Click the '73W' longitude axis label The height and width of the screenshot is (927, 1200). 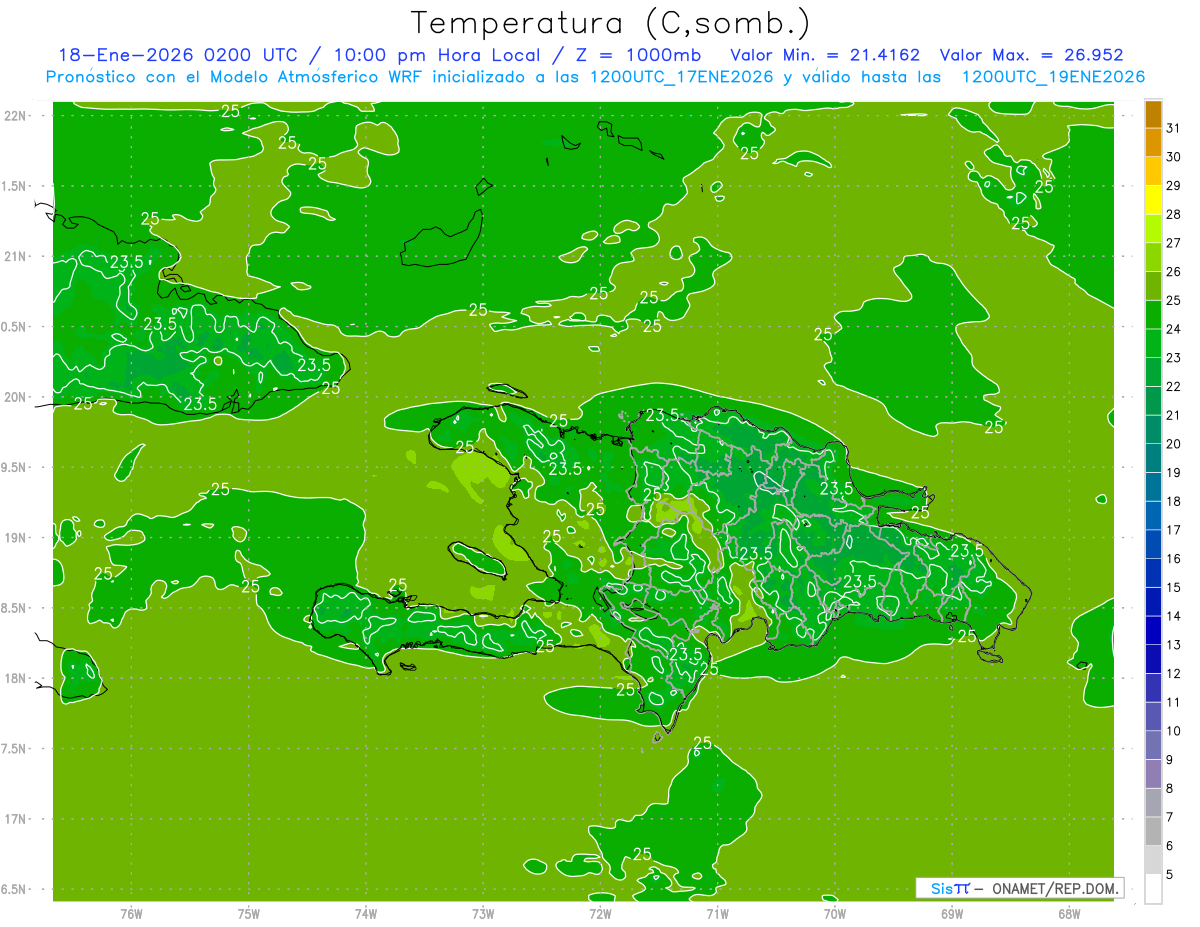[483, 913]
